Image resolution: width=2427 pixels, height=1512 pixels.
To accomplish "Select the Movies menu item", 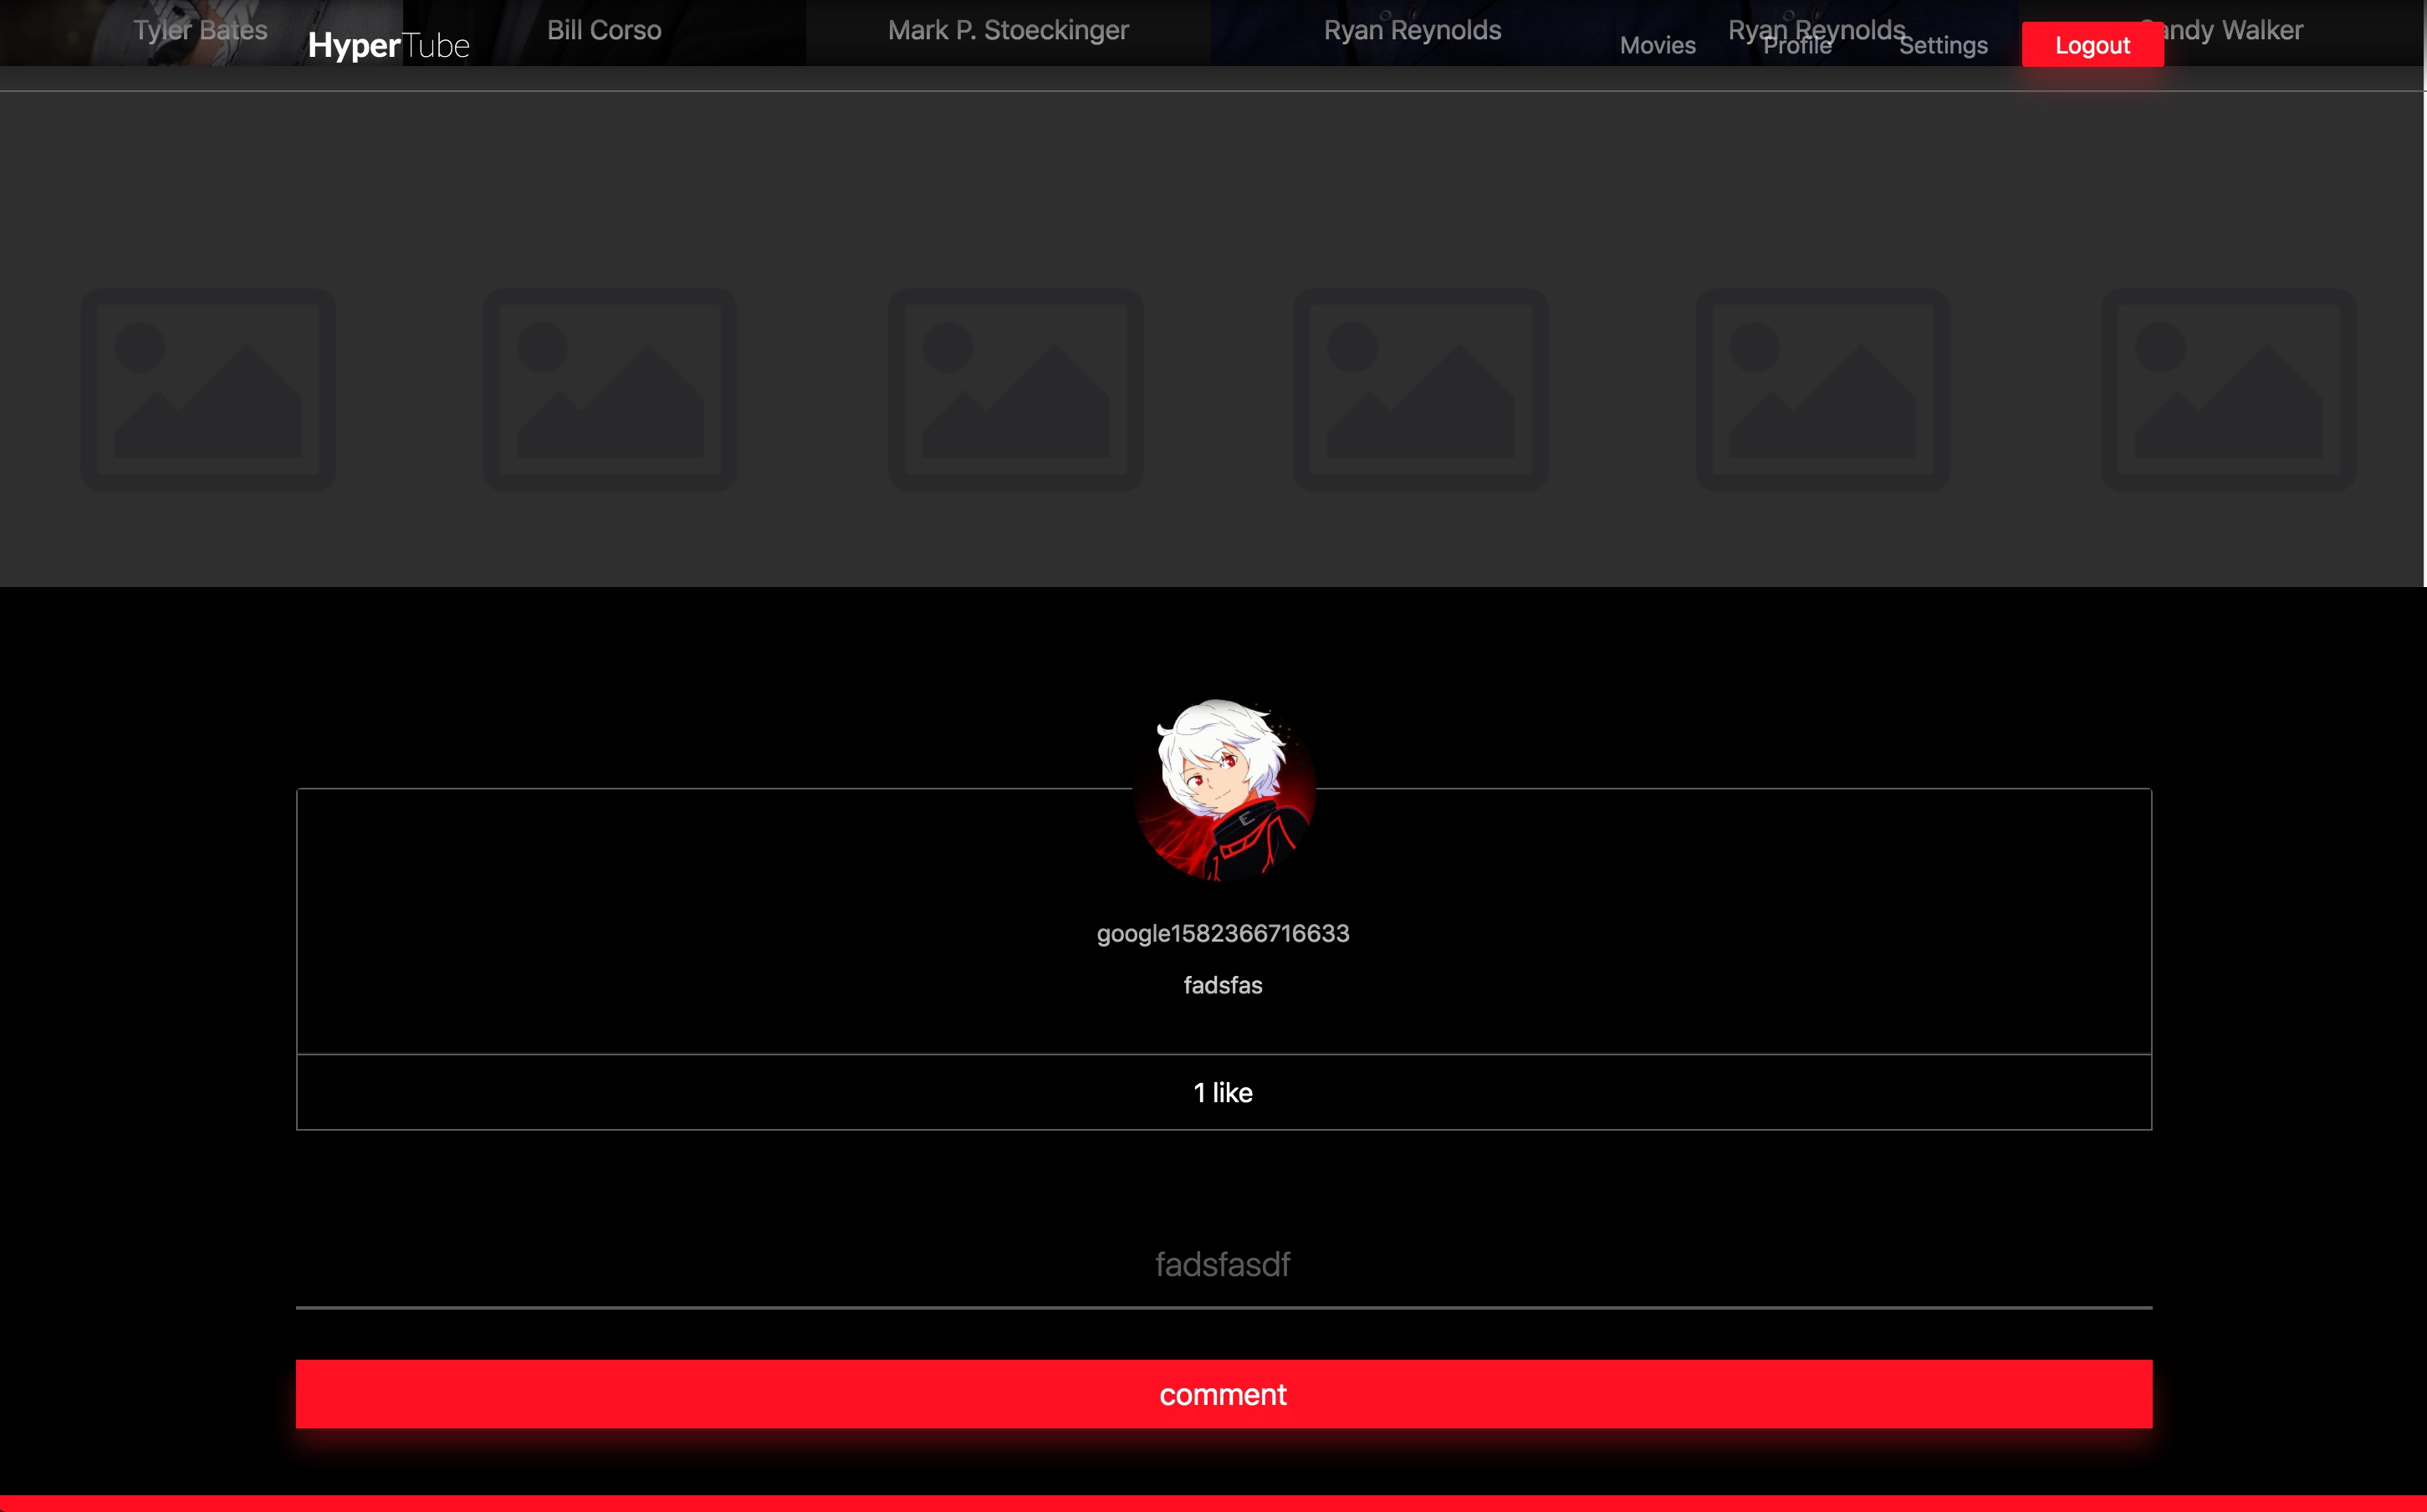I will point(1656,45).
